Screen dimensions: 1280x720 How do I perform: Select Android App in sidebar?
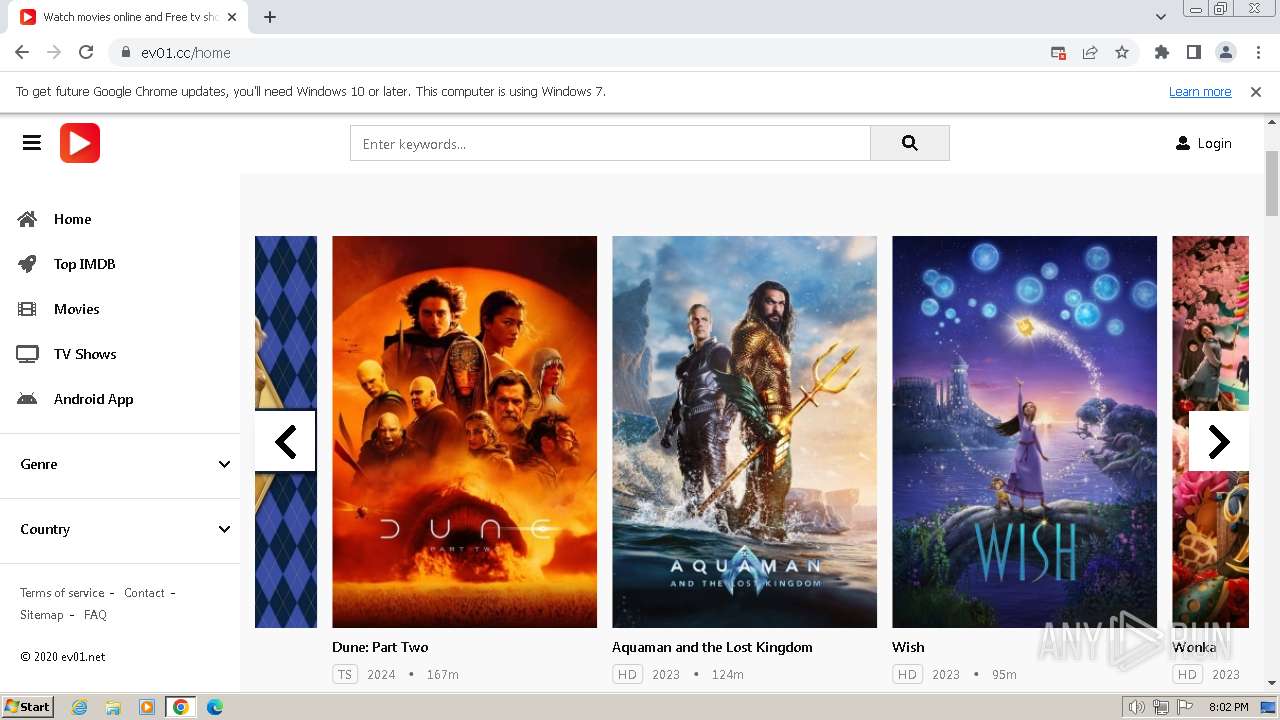[94, 399]
